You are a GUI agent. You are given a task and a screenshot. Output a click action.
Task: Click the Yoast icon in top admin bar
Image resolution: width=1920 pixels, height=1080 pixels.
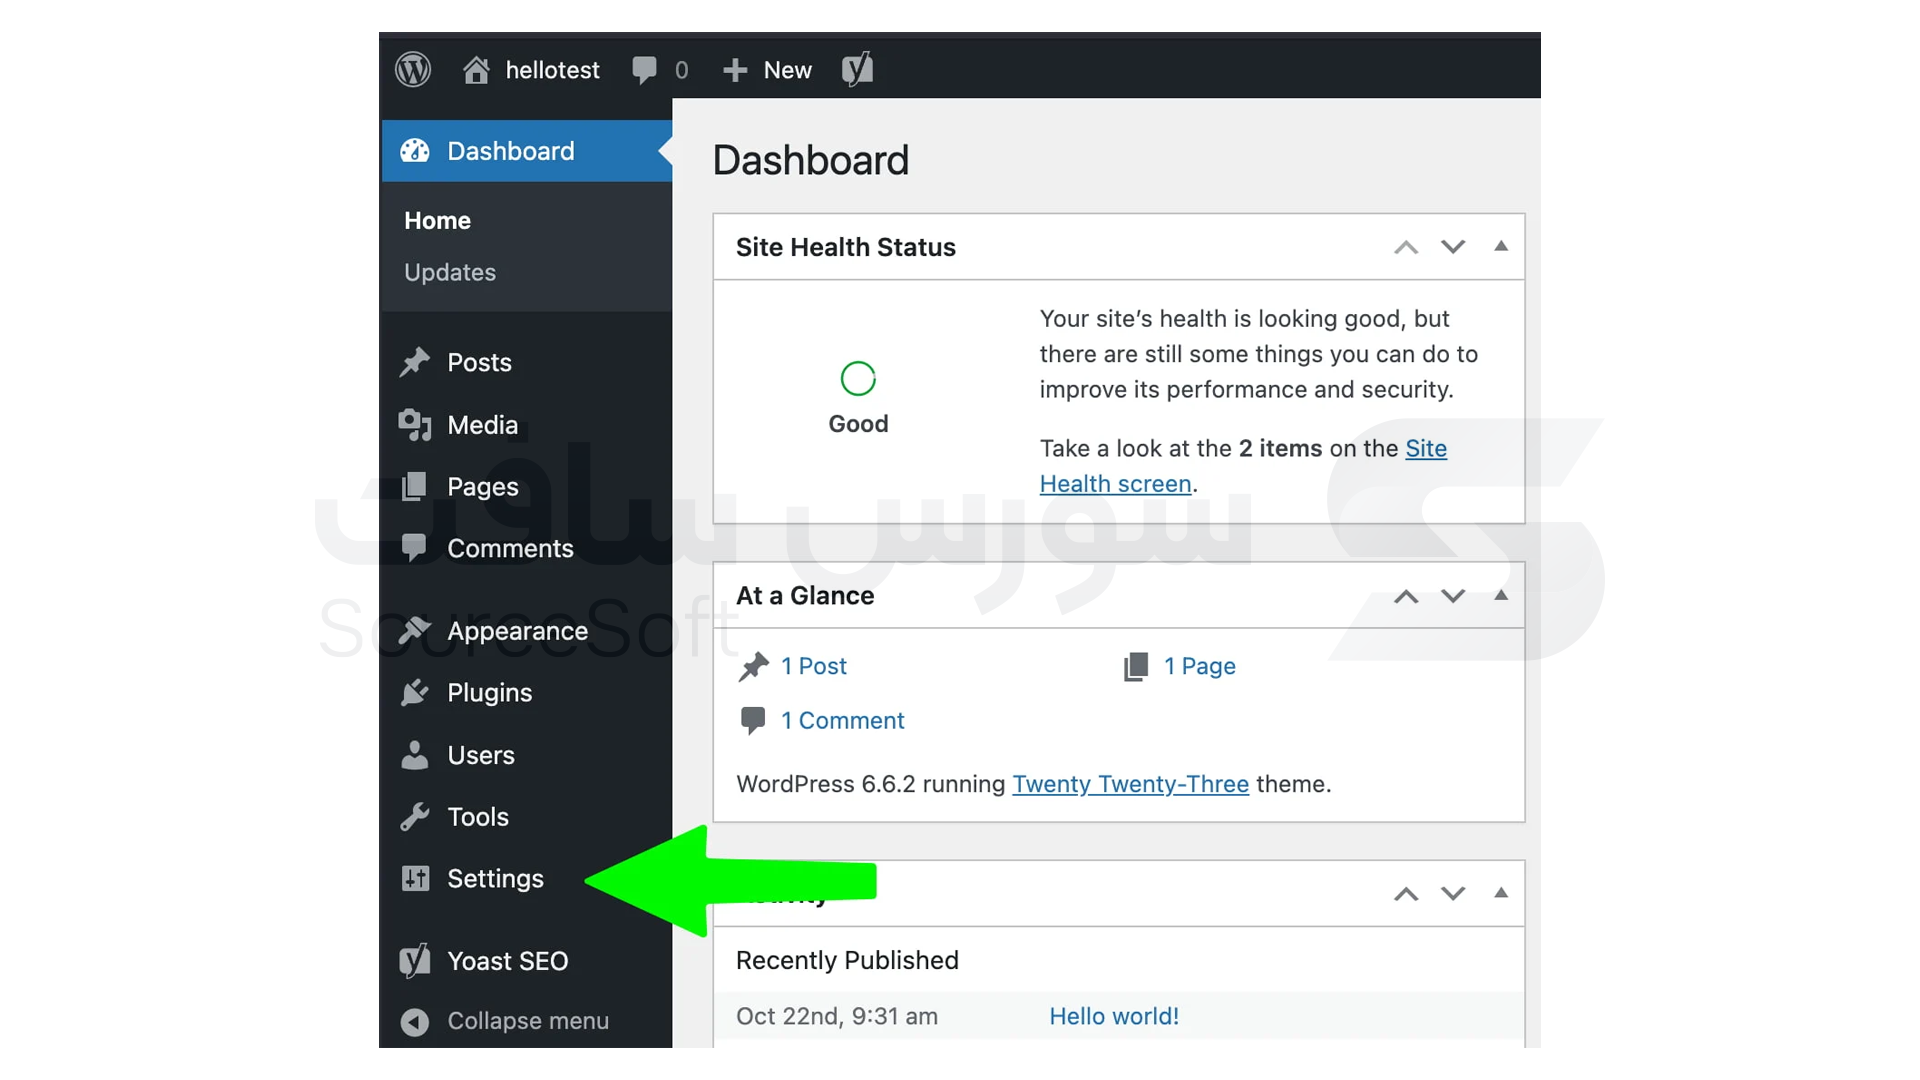857,70
